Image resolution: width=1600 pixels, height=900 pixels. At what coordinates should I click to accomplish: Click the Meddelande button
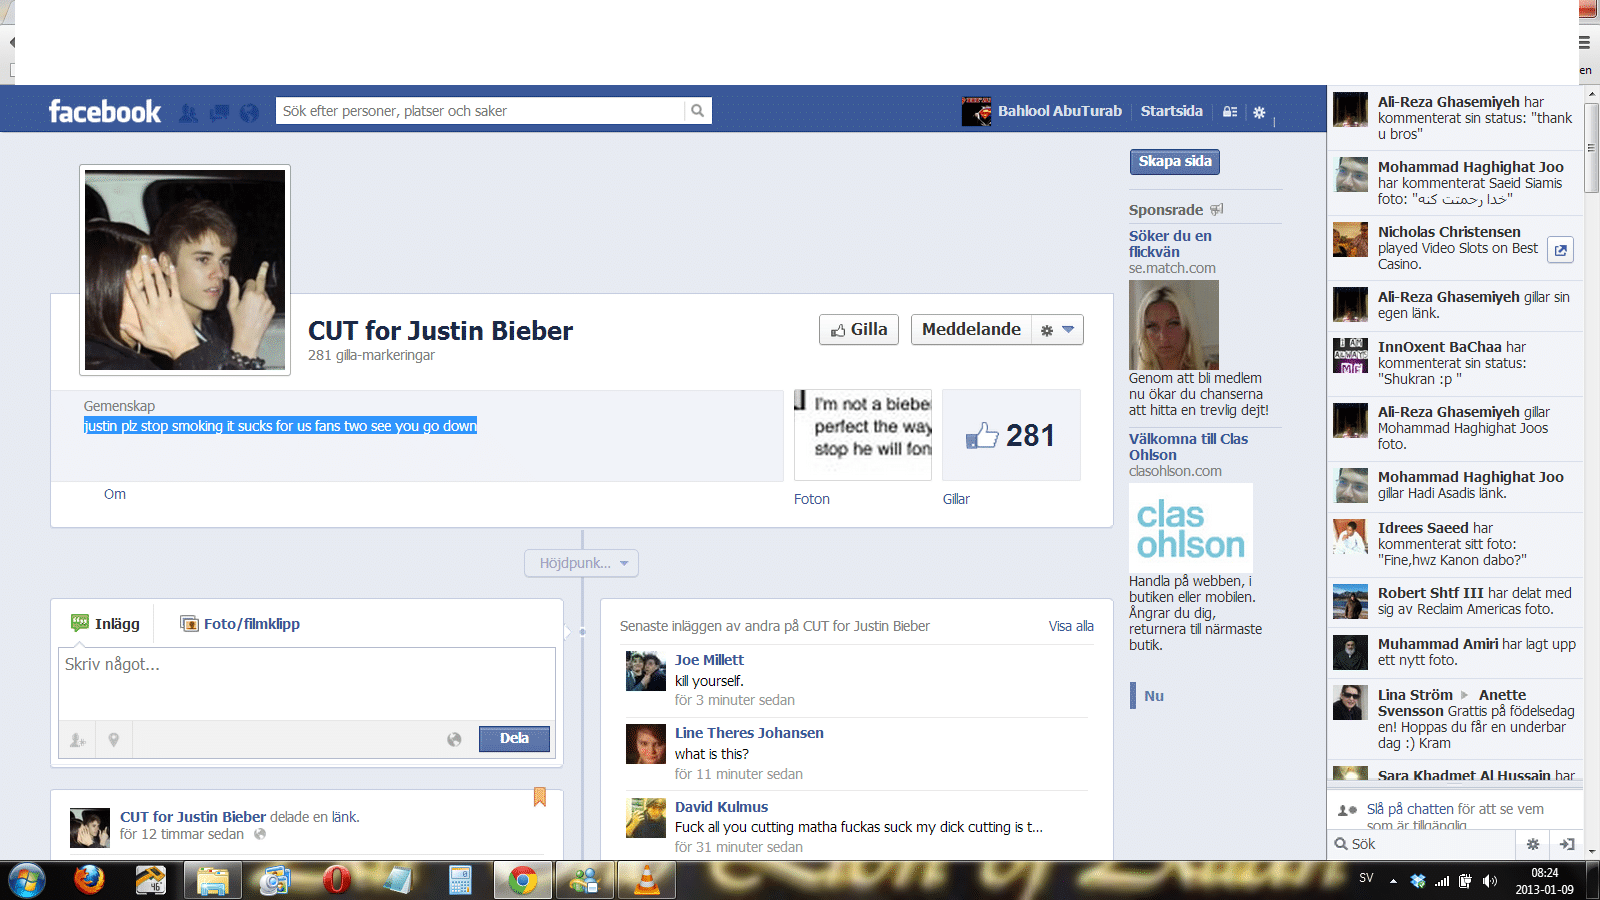971,330
